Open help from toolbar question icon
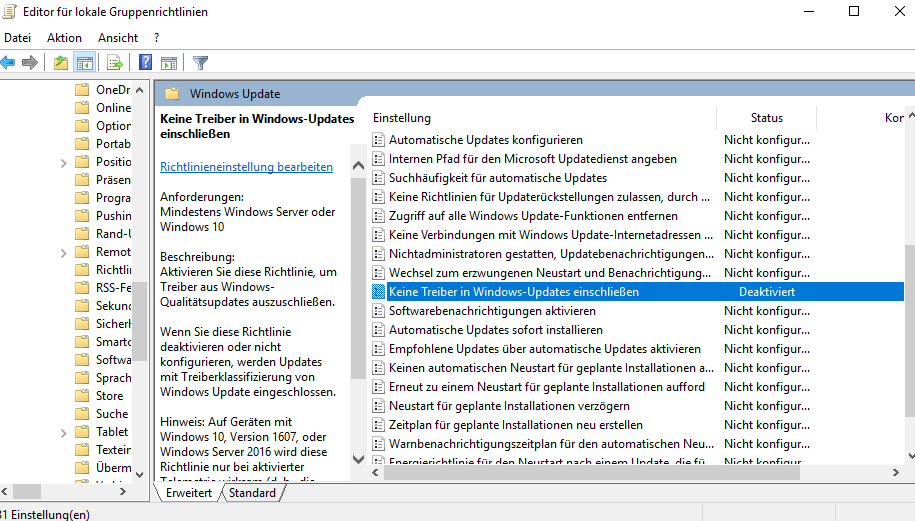Image resolution: width=915 pixels, height=521 pixels. 145,62
